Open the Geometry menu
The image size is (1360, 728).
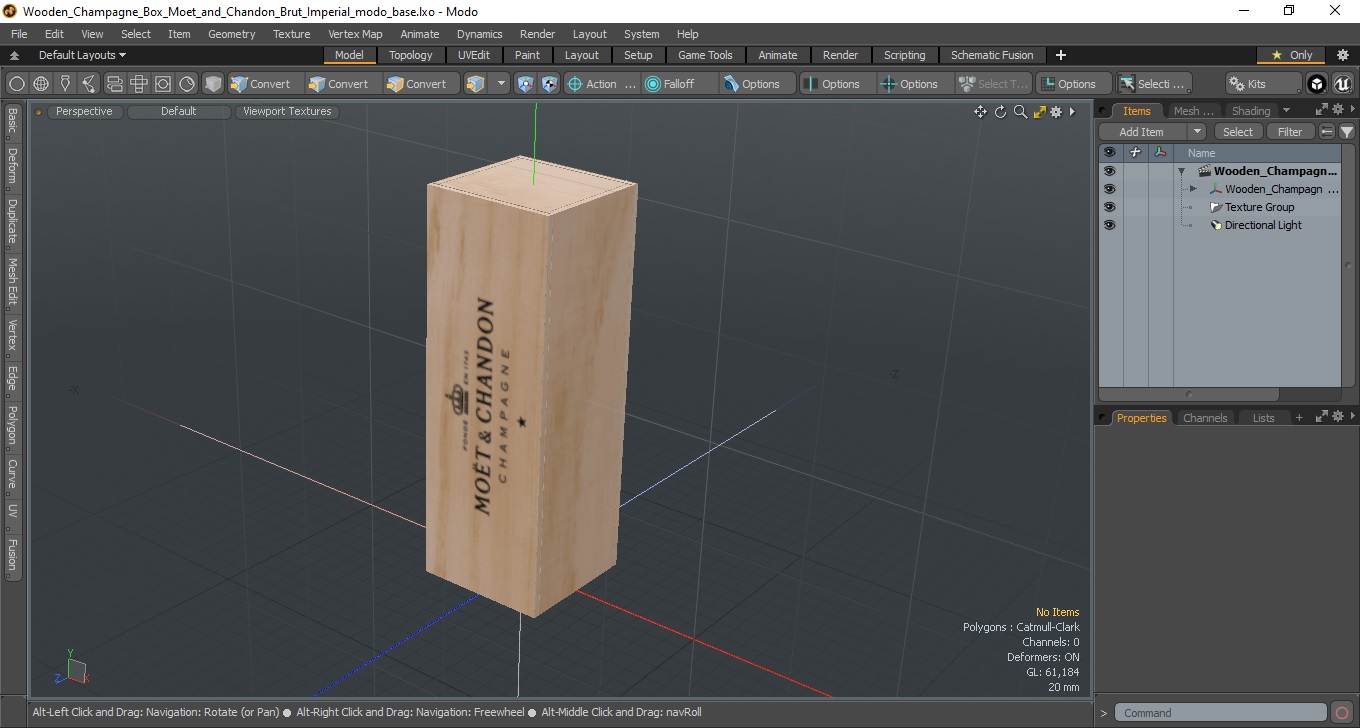pyautogui.click(x=231, y=34)
